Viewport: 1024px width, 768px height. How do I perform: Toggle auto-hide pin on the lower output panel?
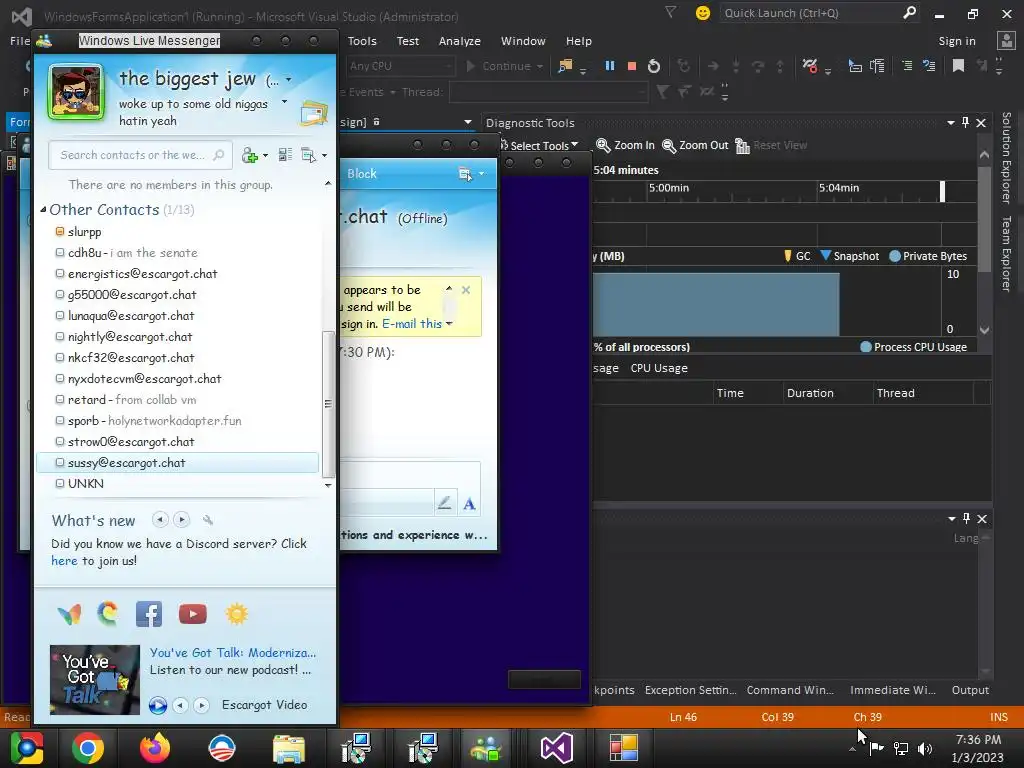(967, 519)
